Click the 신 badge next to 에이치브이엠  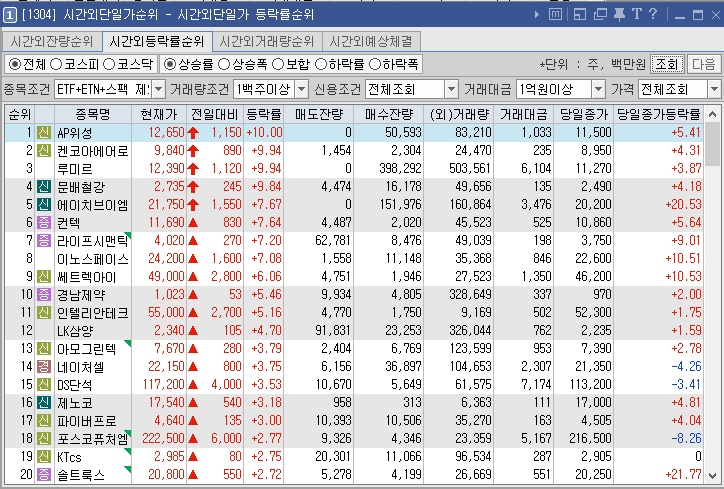coord(44,205)
